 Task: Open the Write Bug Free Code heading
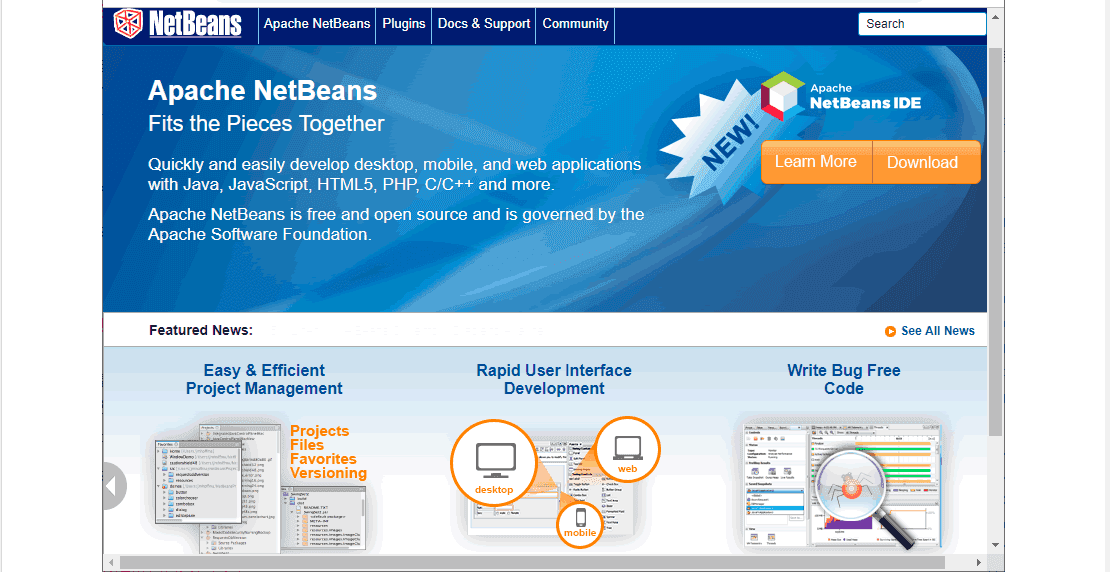pyautogui.click(x=844, y=379)
